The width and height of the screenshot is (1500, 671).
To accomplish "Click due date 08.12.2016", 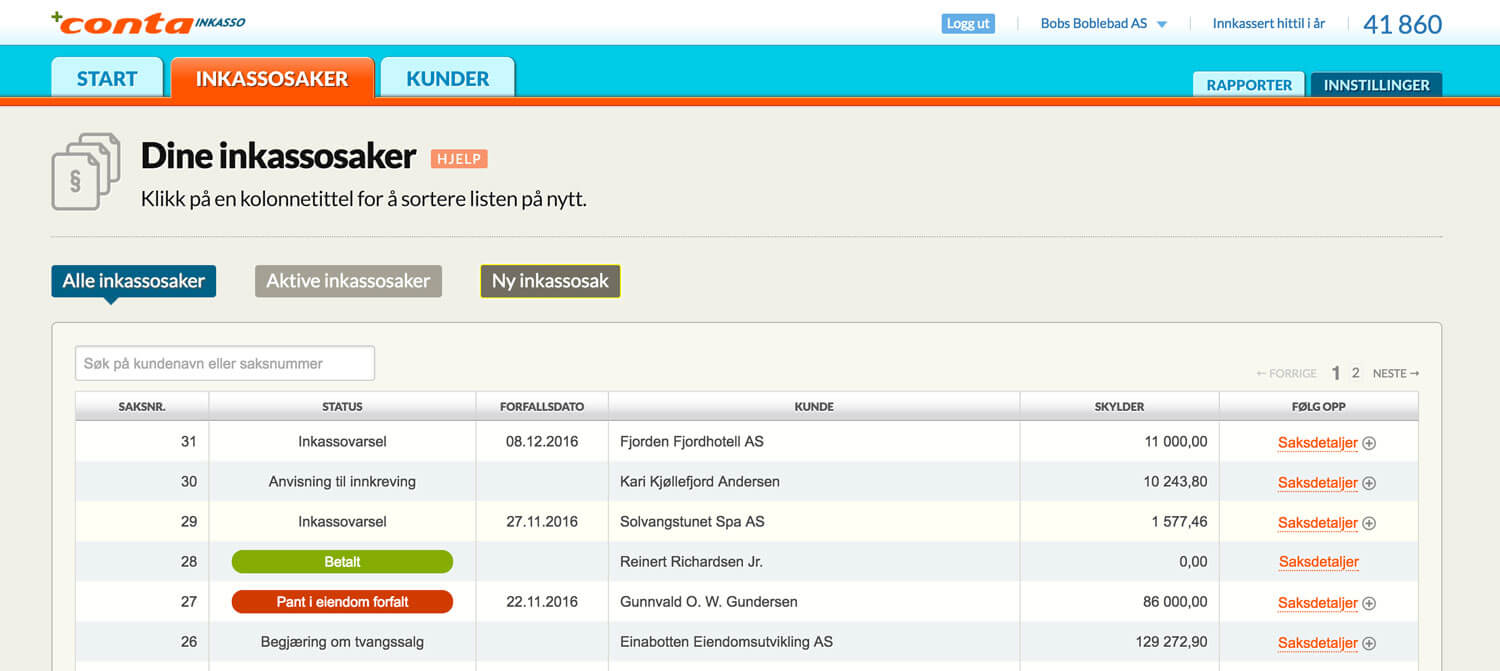I will [x=542, y=441].
